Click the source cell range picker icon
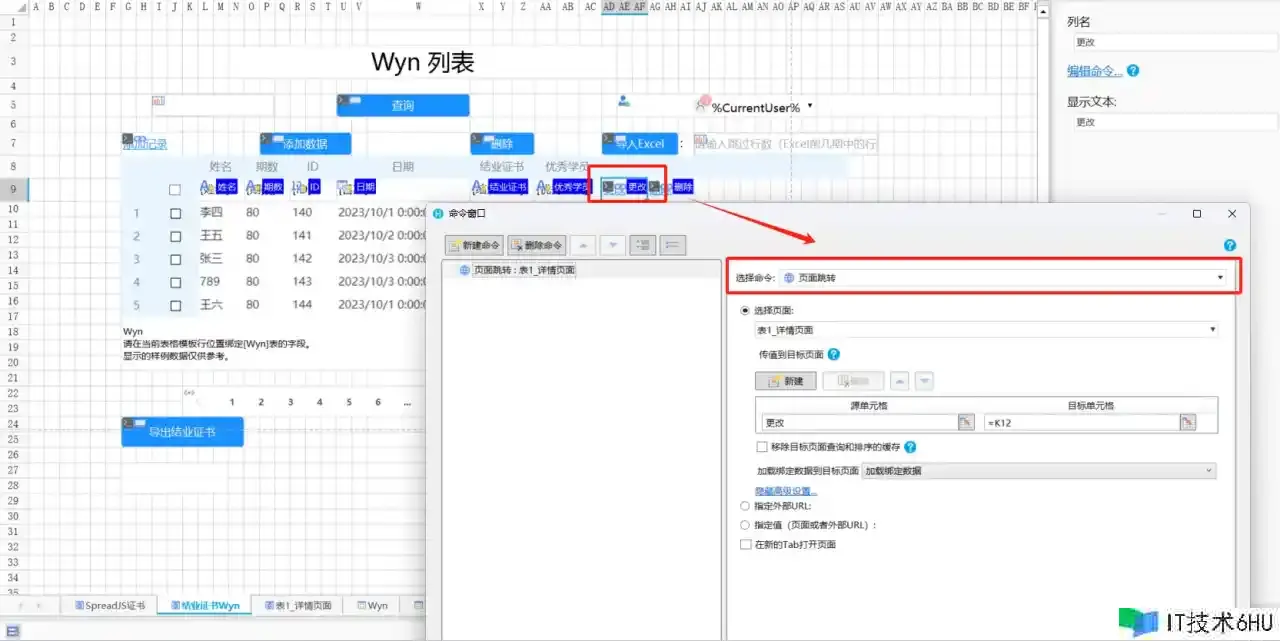Screen dimensions: 1280x641 965,423
